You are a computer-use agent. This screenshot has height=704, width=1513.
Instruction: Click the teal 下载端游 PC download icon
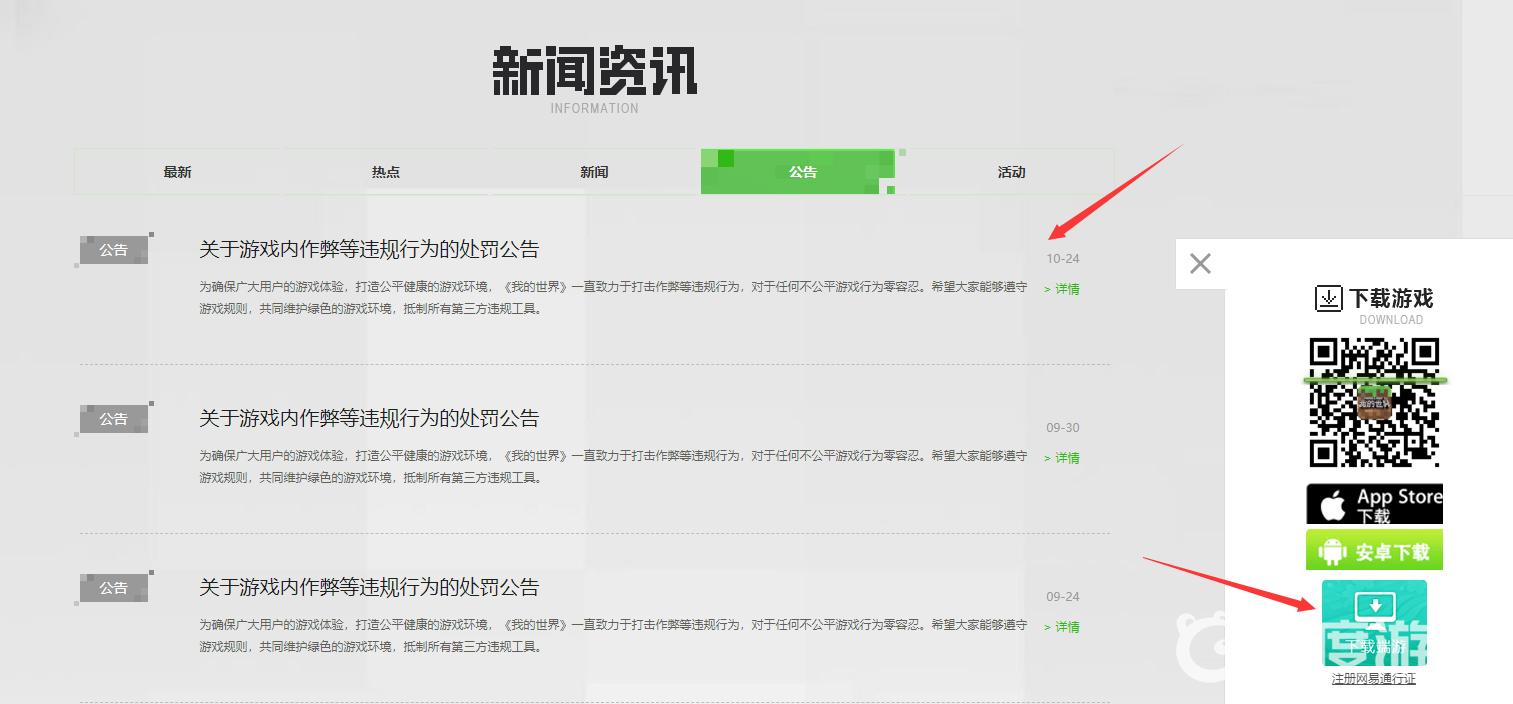(x=1374, y=622)
